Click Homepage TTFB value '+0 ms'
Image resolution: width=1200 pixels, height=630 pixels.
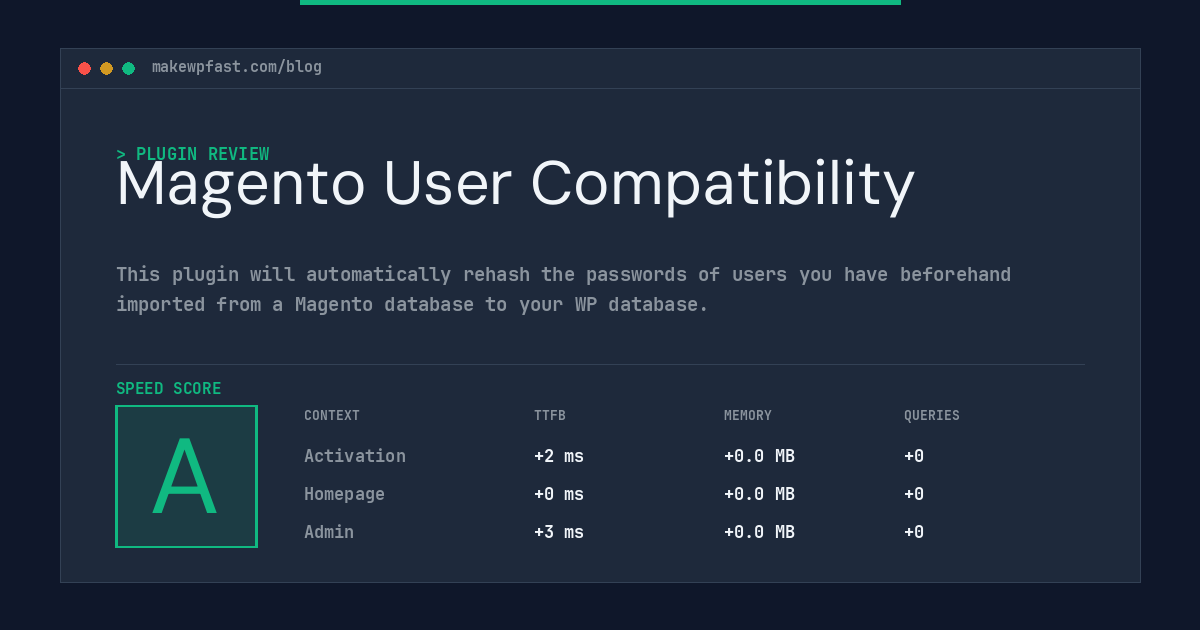point(559,494)
